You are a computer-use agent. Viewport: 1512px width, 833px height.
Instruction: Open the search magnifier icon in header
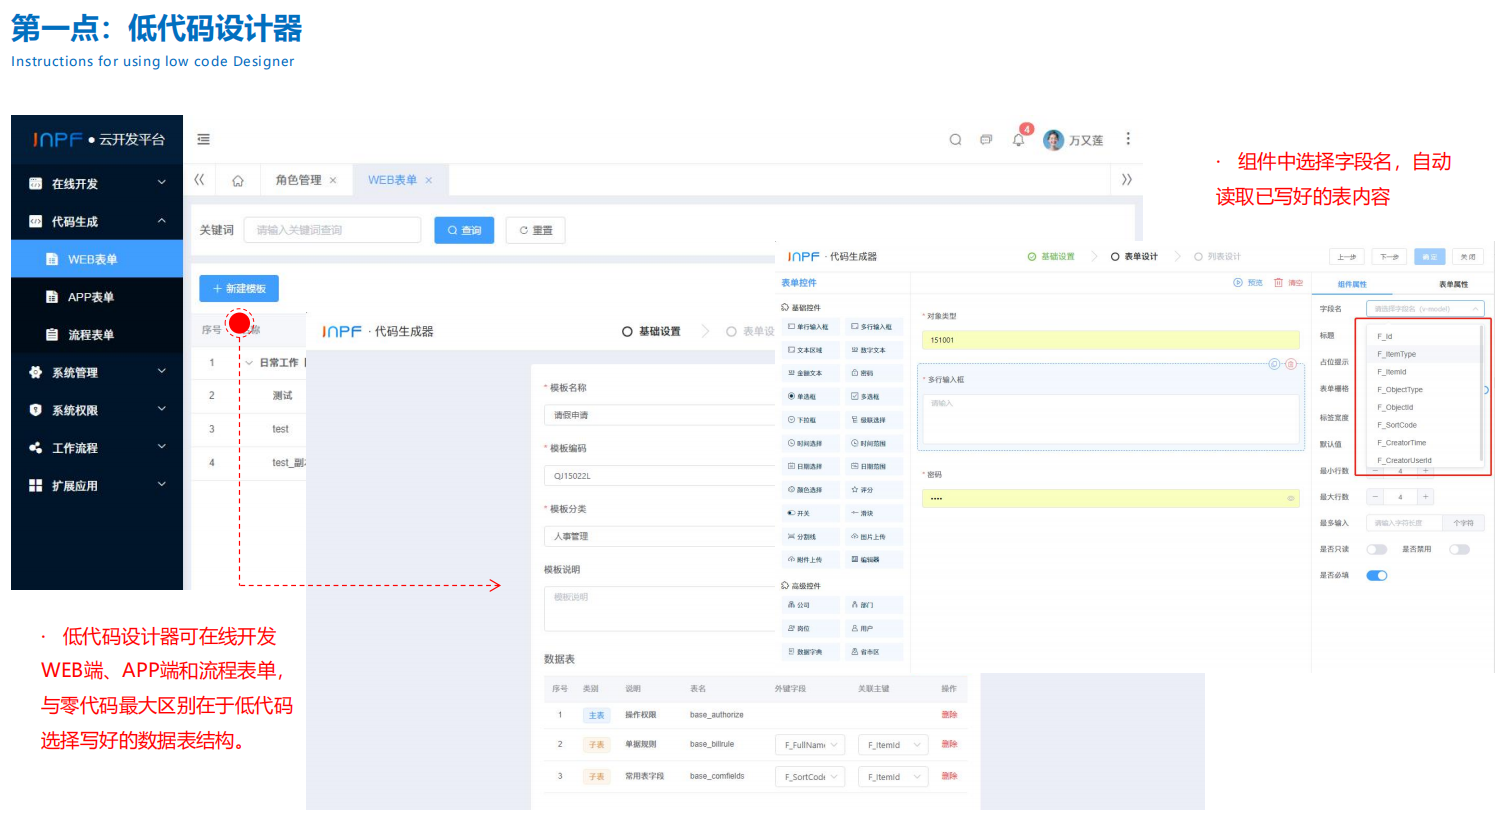click(x=955, y=140)
